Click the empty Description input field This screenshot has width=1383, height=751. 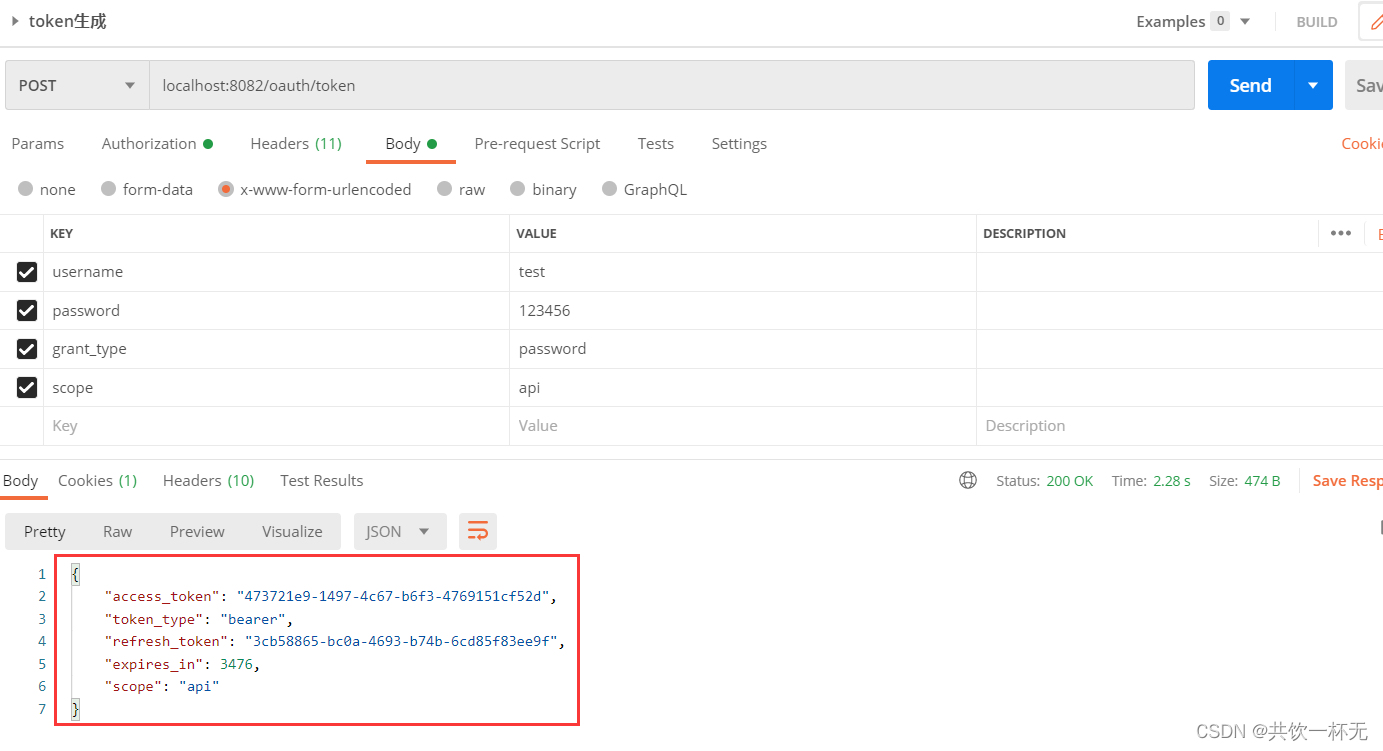point(1179,426)
